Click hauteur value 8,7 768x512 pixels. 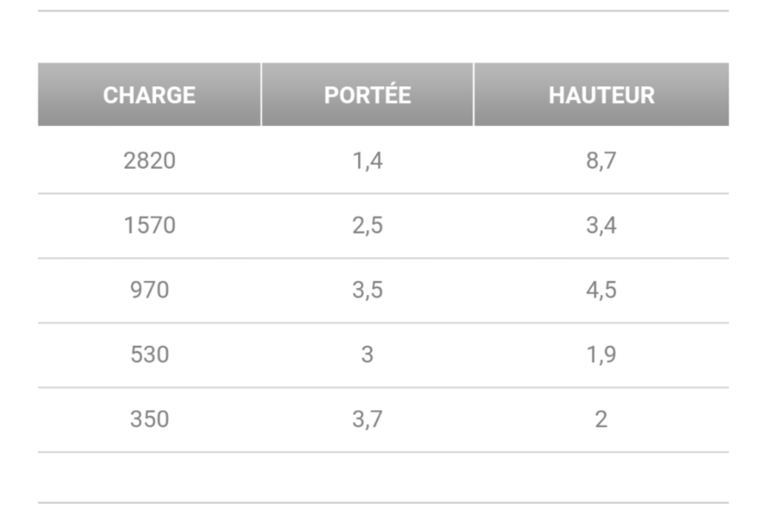coord(601,161)
